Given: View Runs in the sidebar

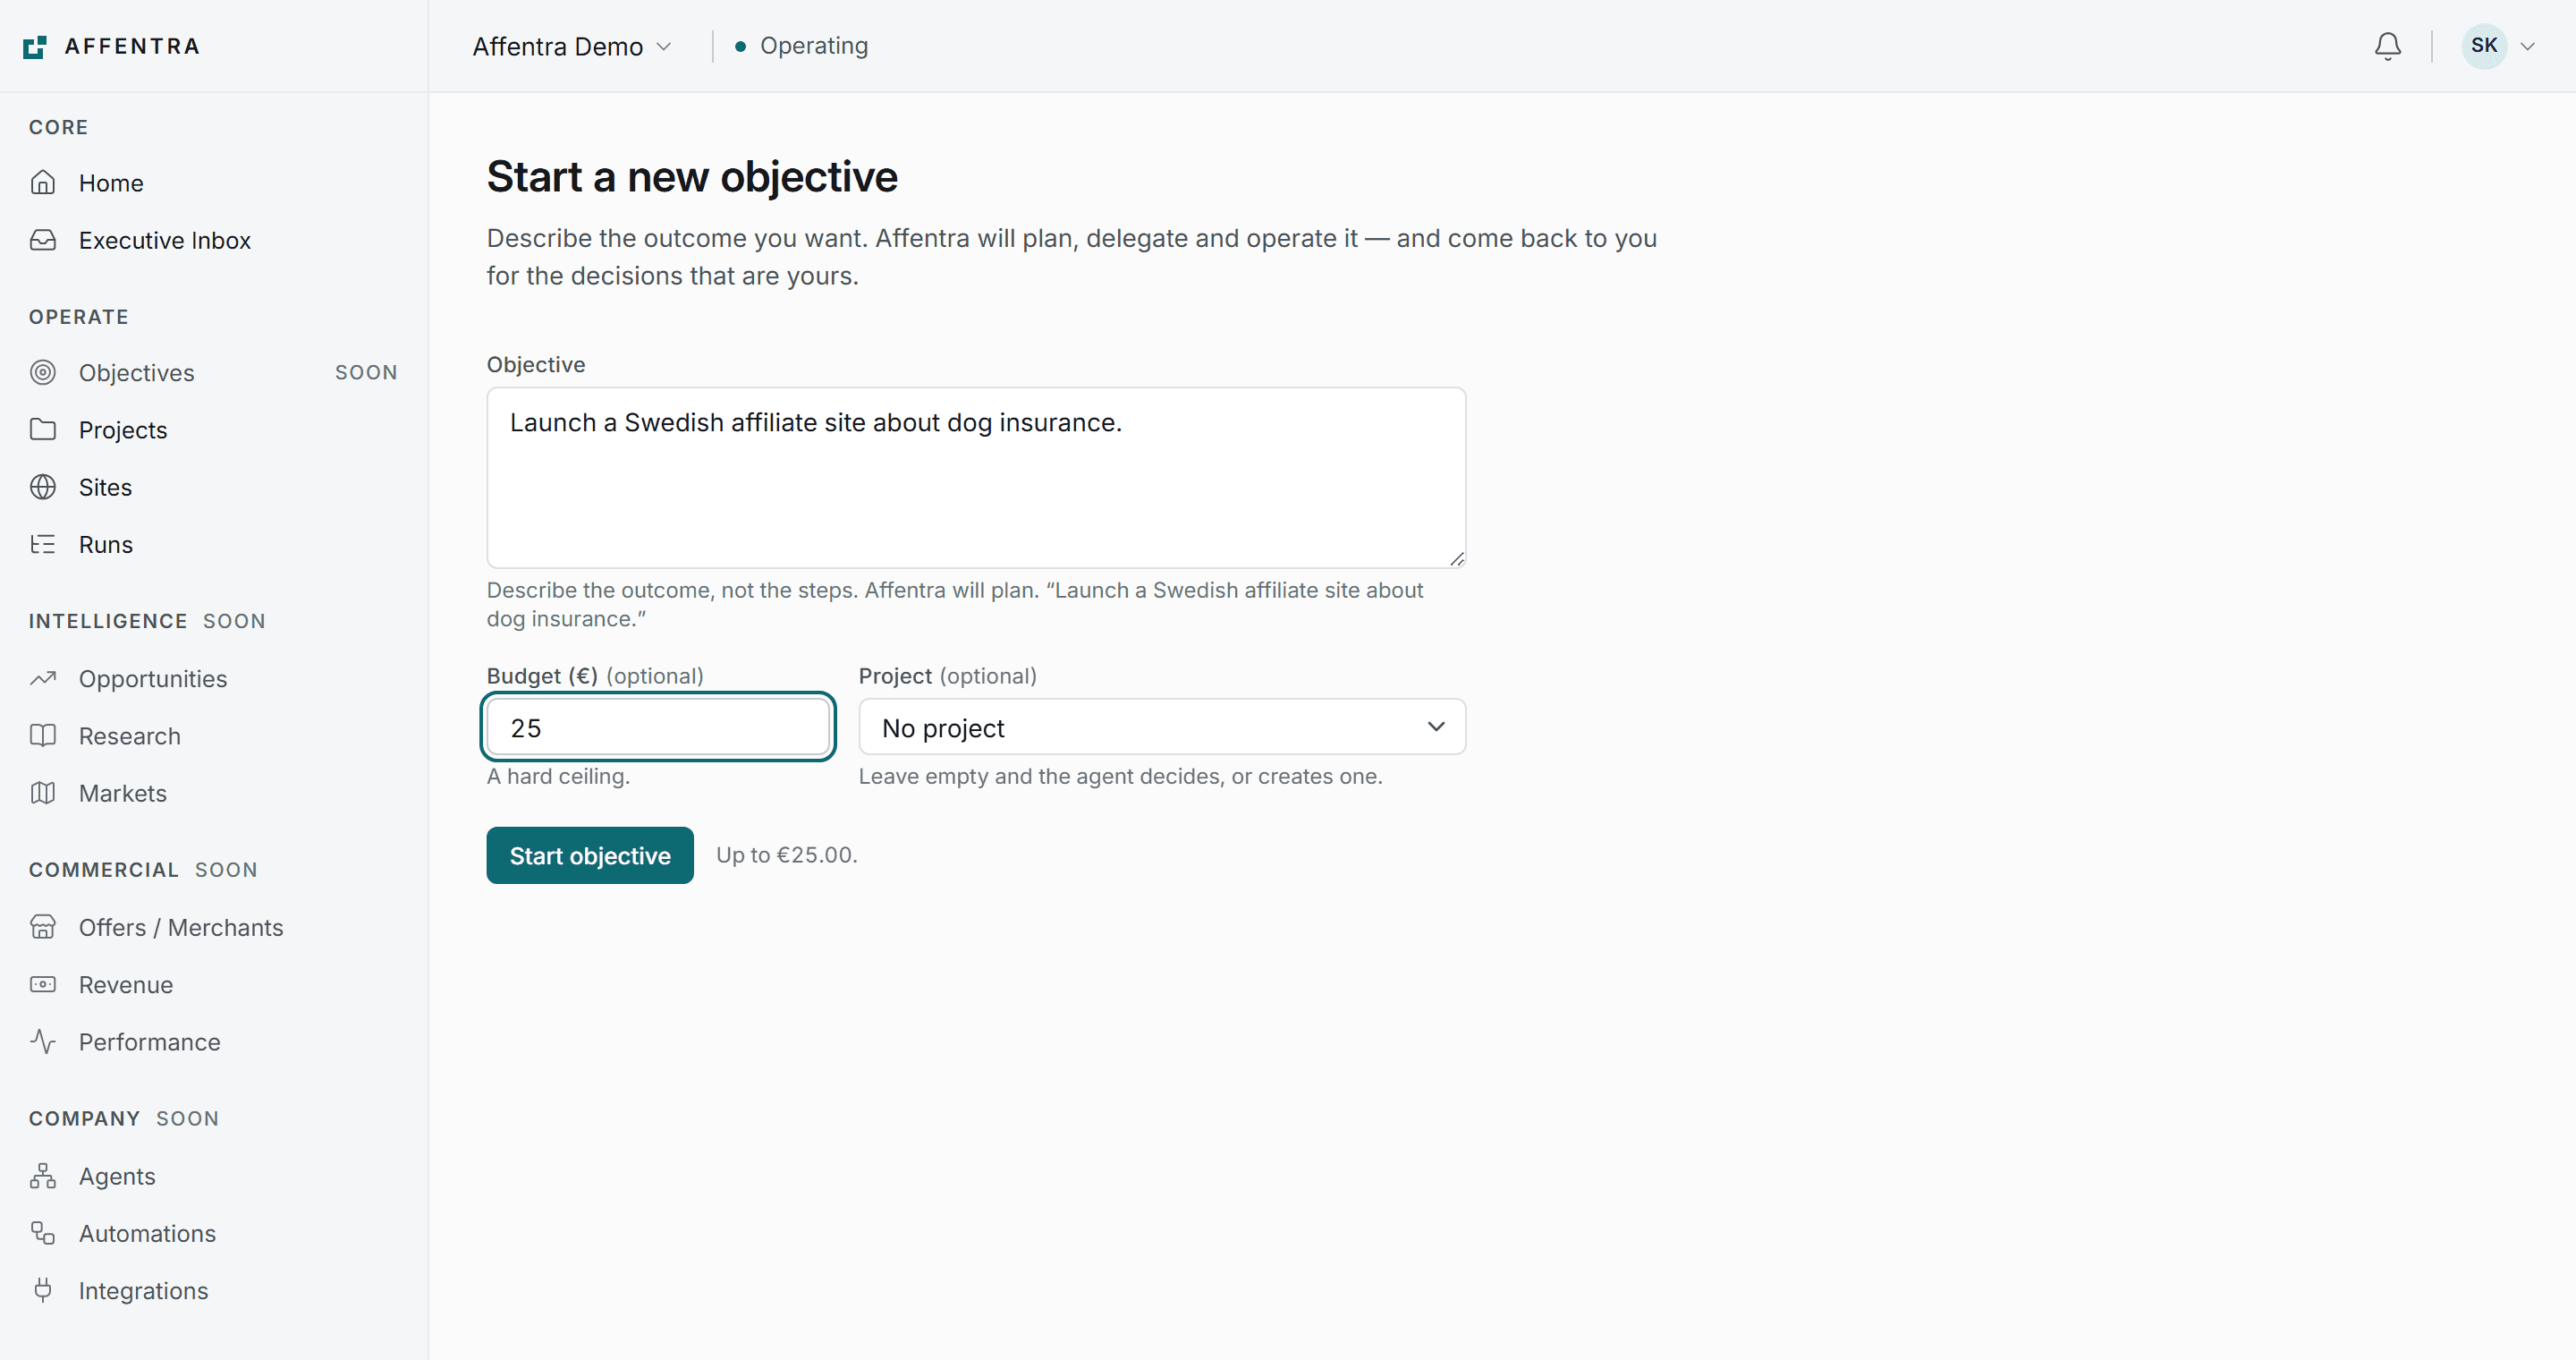Looking at the screenshot, I should coord(214,544).
